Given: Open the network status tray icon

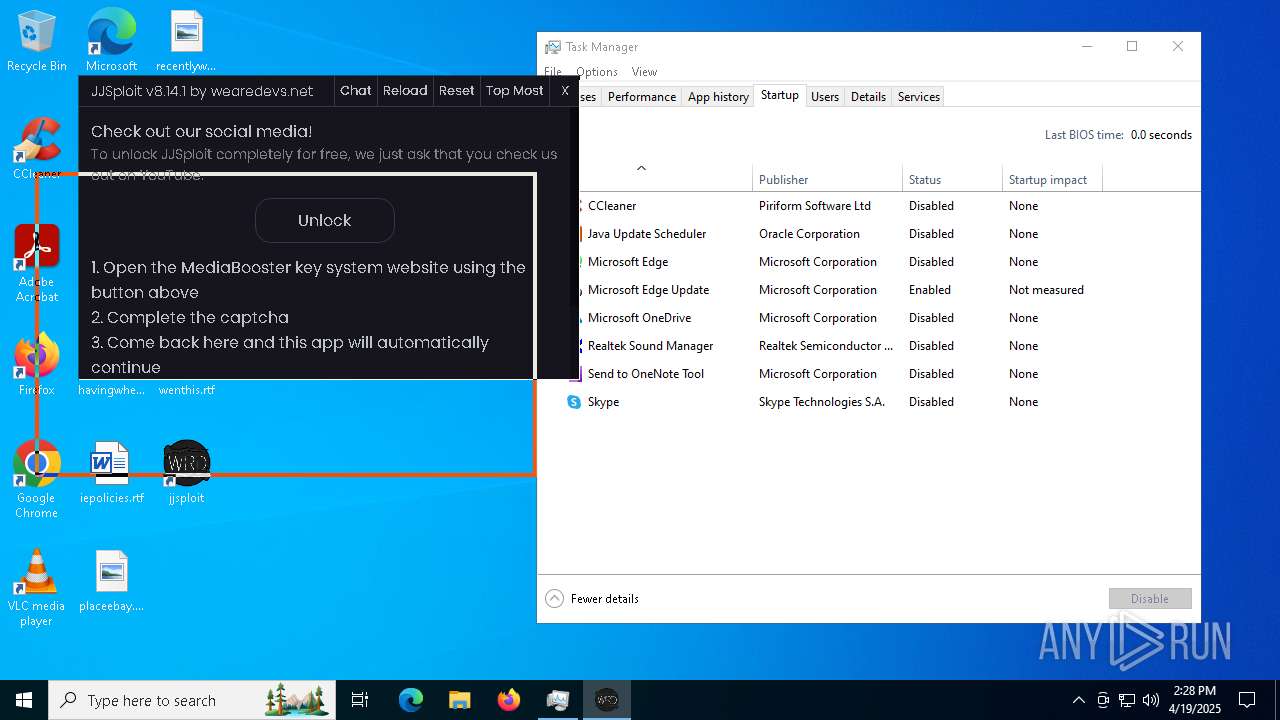Looking at the screenshot, I should pyautogui.click(x=1127, y=700).
